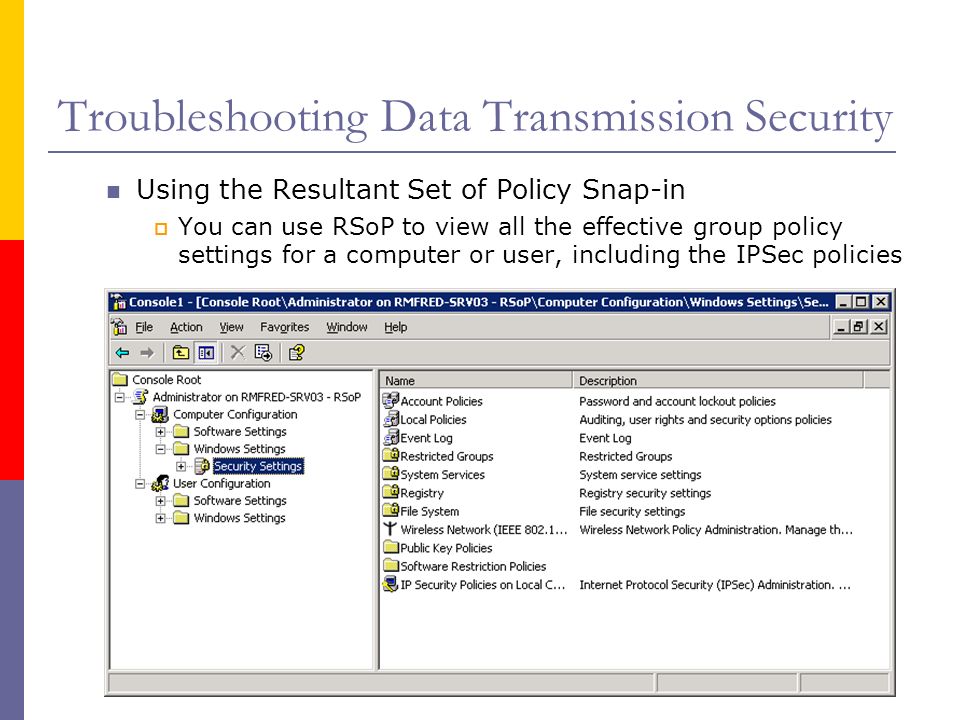Click 'System Services' name text

pos(443,474)
